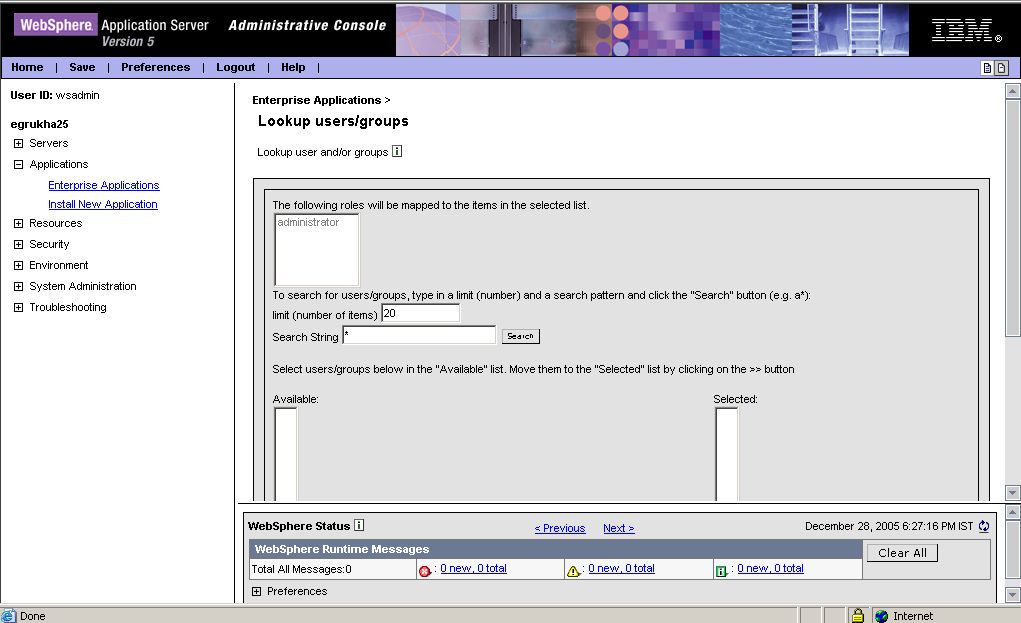Expand the Troubleshooting tree node
This screenshot has height=623, width=1021.
point(18,307)
